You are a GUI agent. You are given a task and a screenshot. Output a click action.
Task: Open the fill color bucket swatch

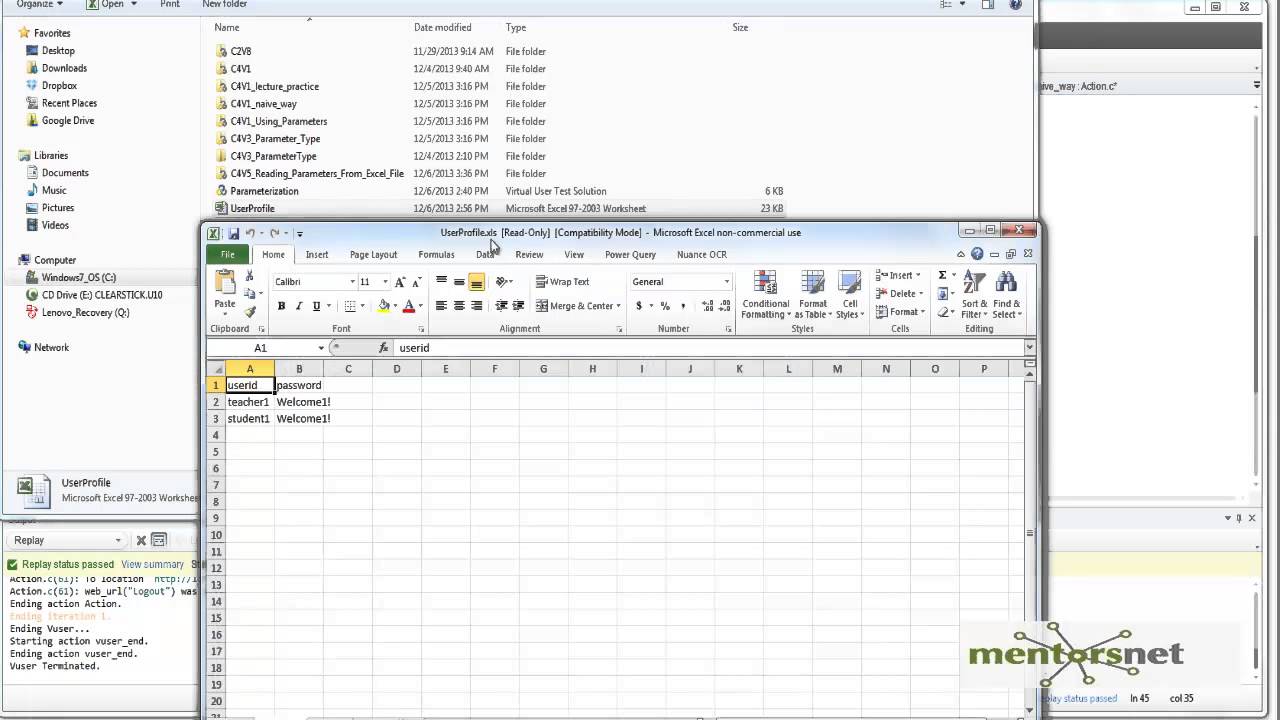(x=383, y=306)
